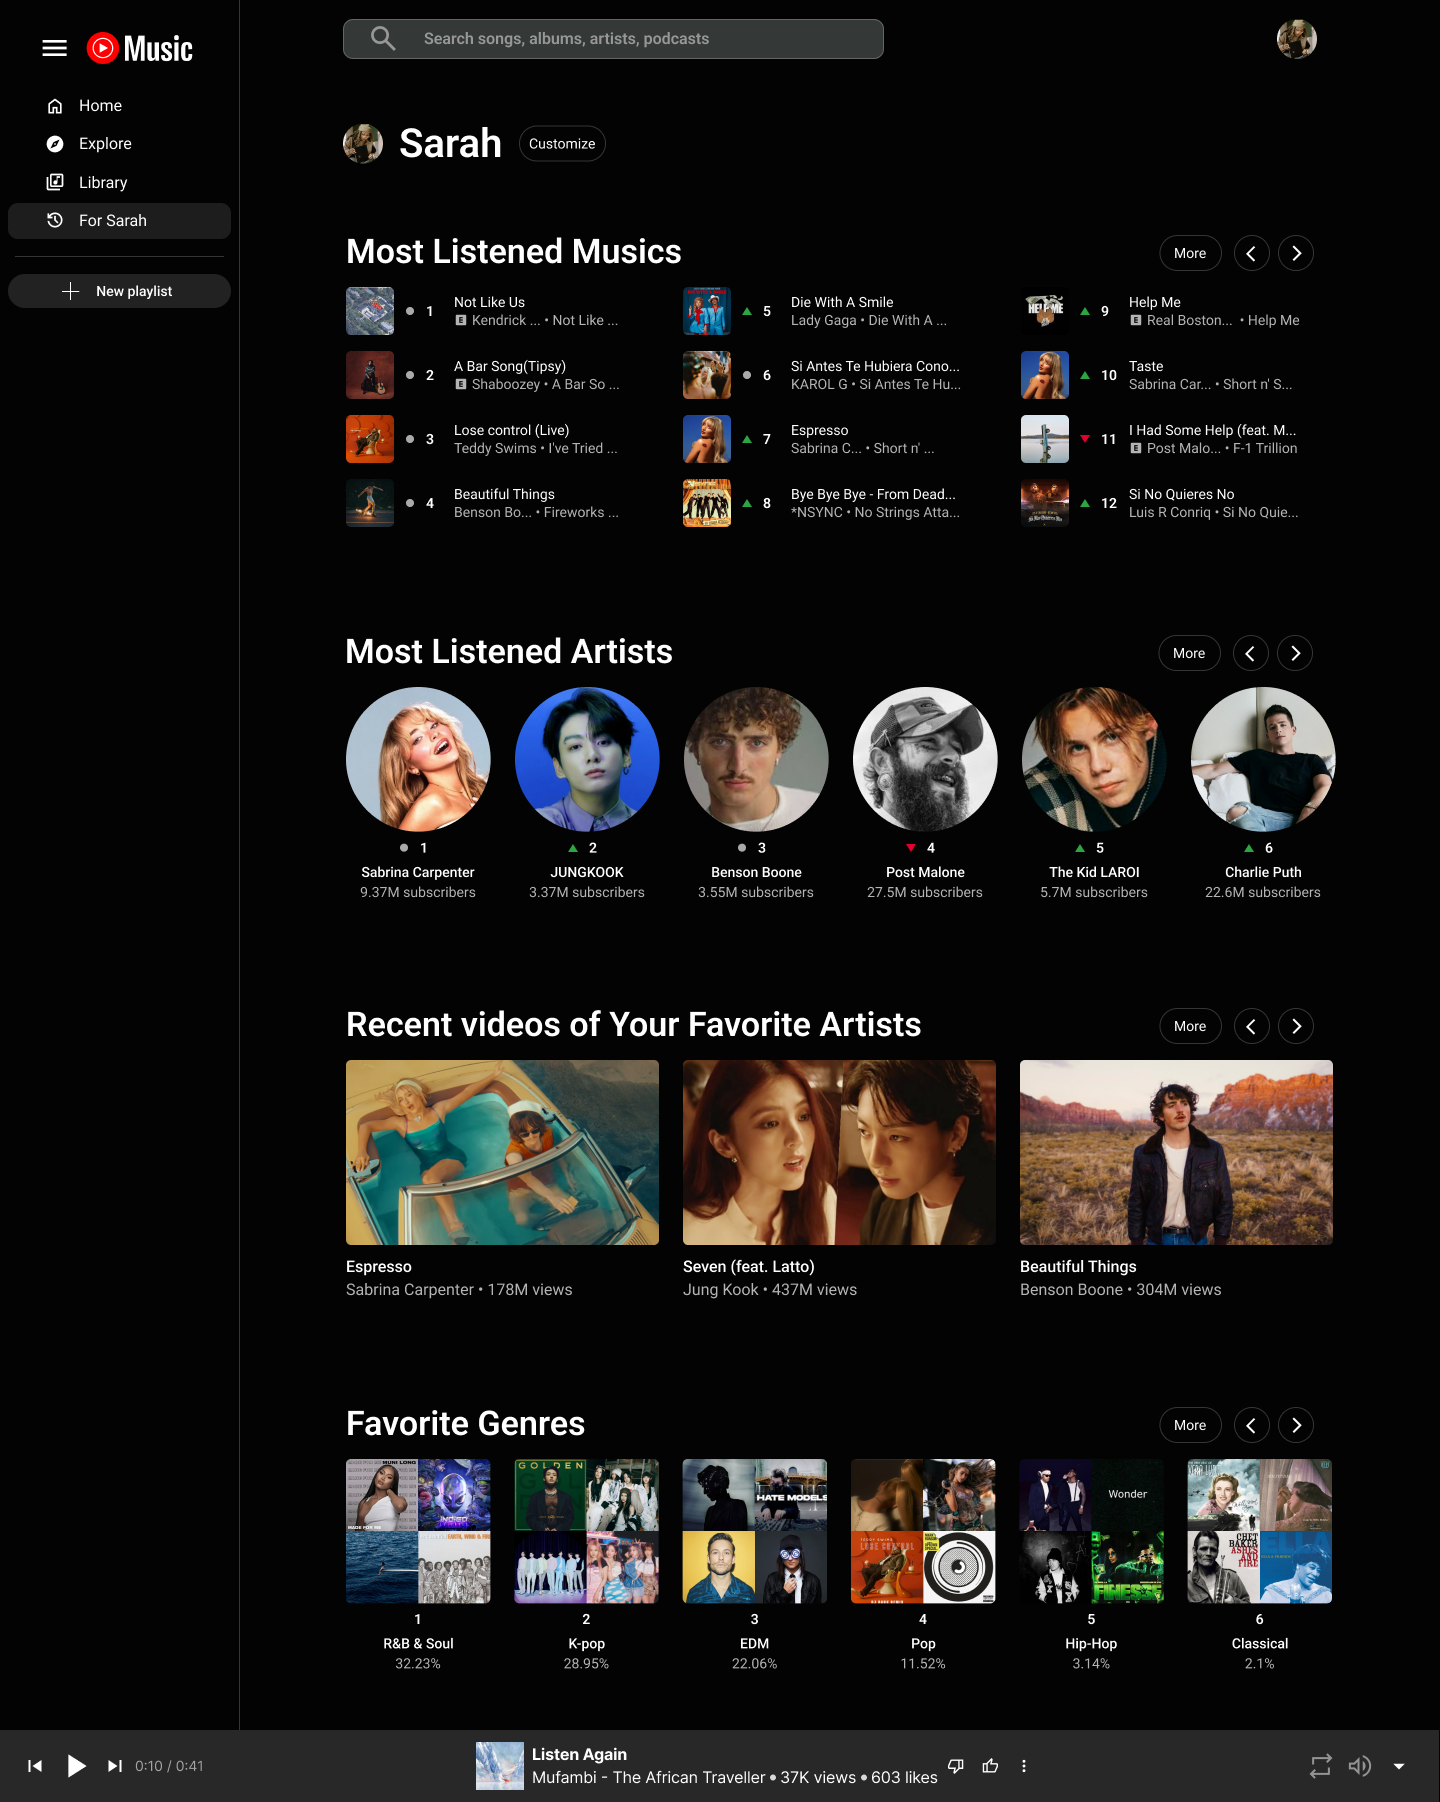Like the current song
The width and height of the screenshot is (1440, 1802).
[x=990, y=1766]
